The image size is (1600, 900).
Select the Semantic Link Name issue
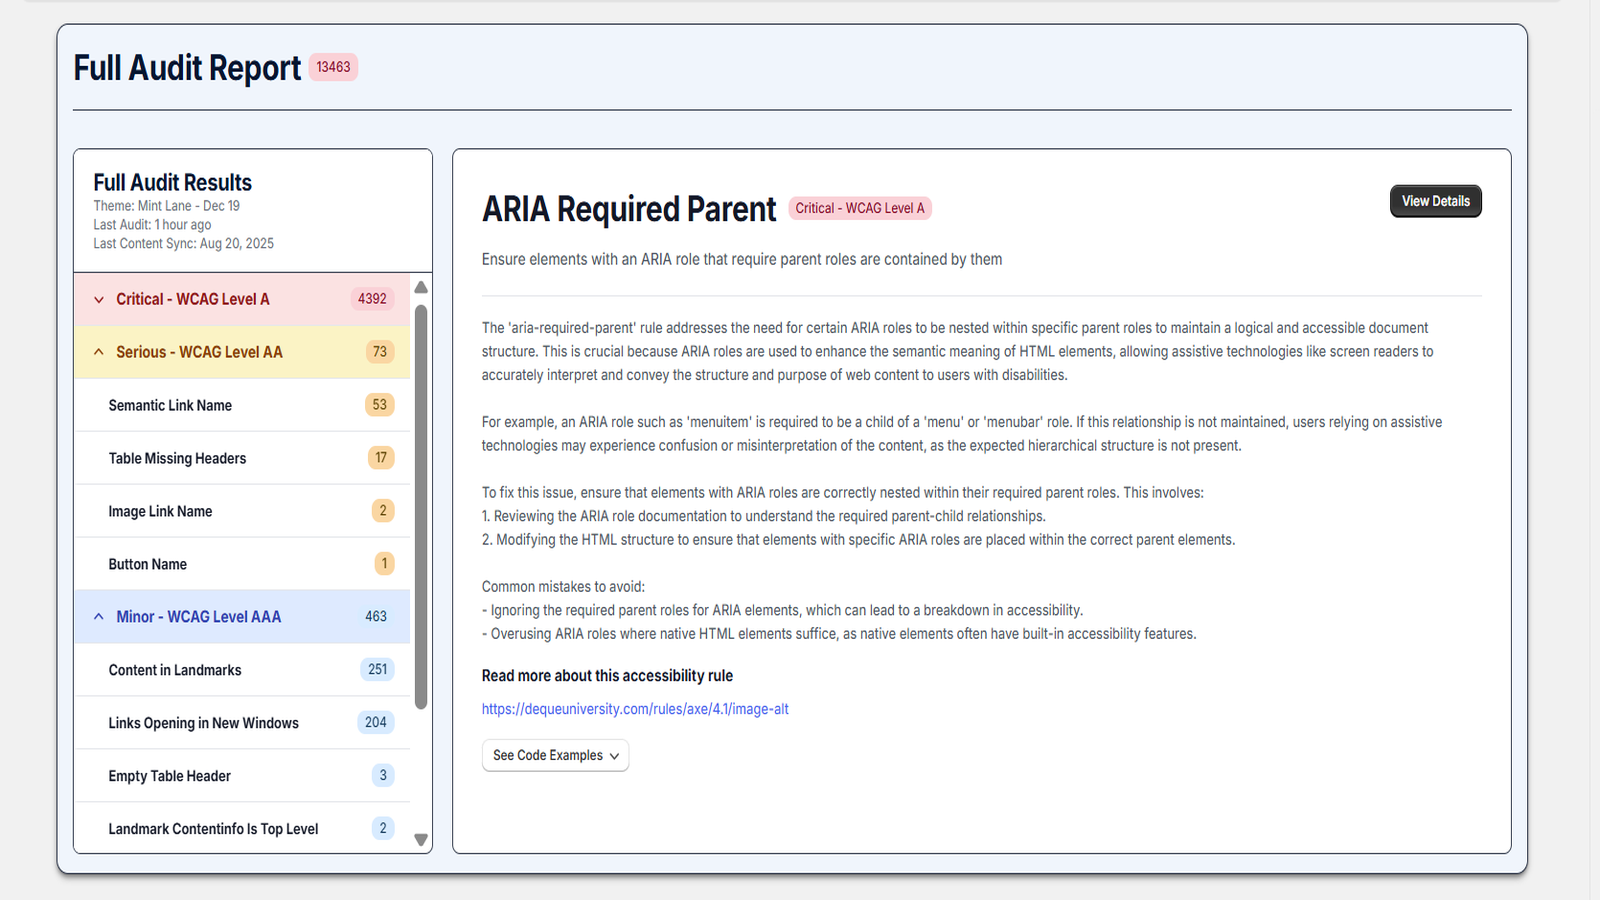coord(170,405)
